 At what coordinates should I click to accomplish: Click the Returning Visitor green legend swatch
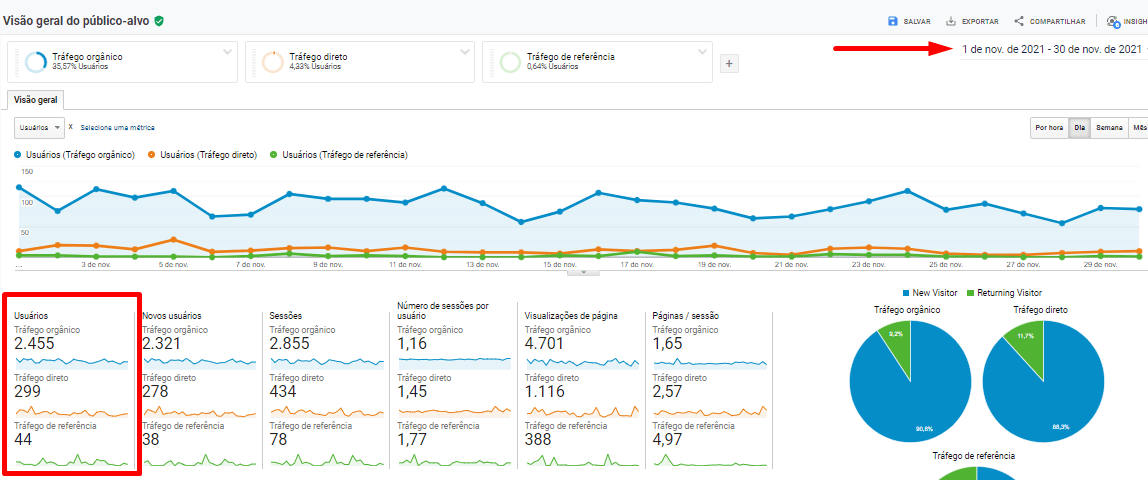[968, 292]
